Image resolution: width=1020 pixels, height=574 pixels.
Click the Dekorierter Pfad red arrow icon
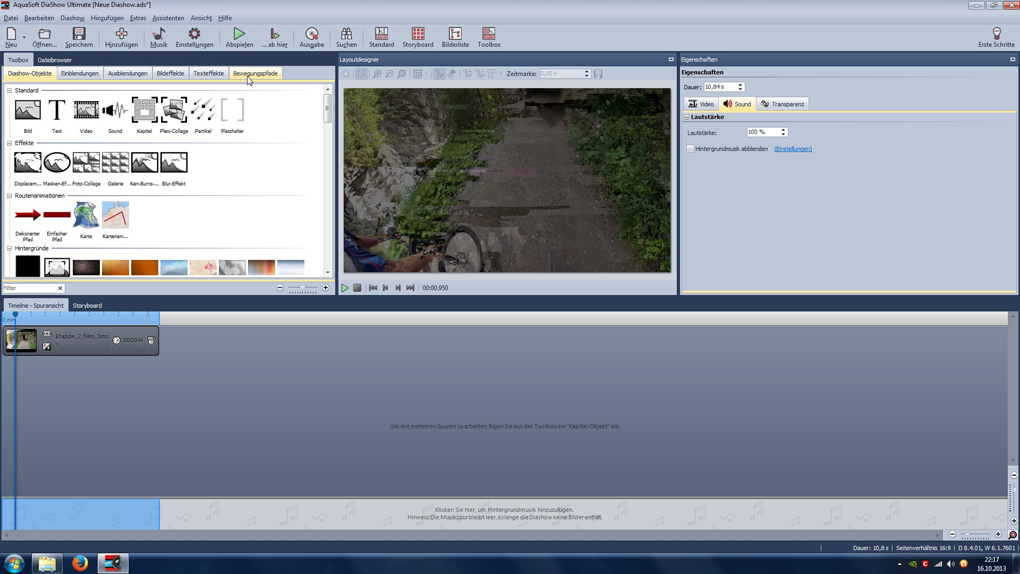point(28,215)
